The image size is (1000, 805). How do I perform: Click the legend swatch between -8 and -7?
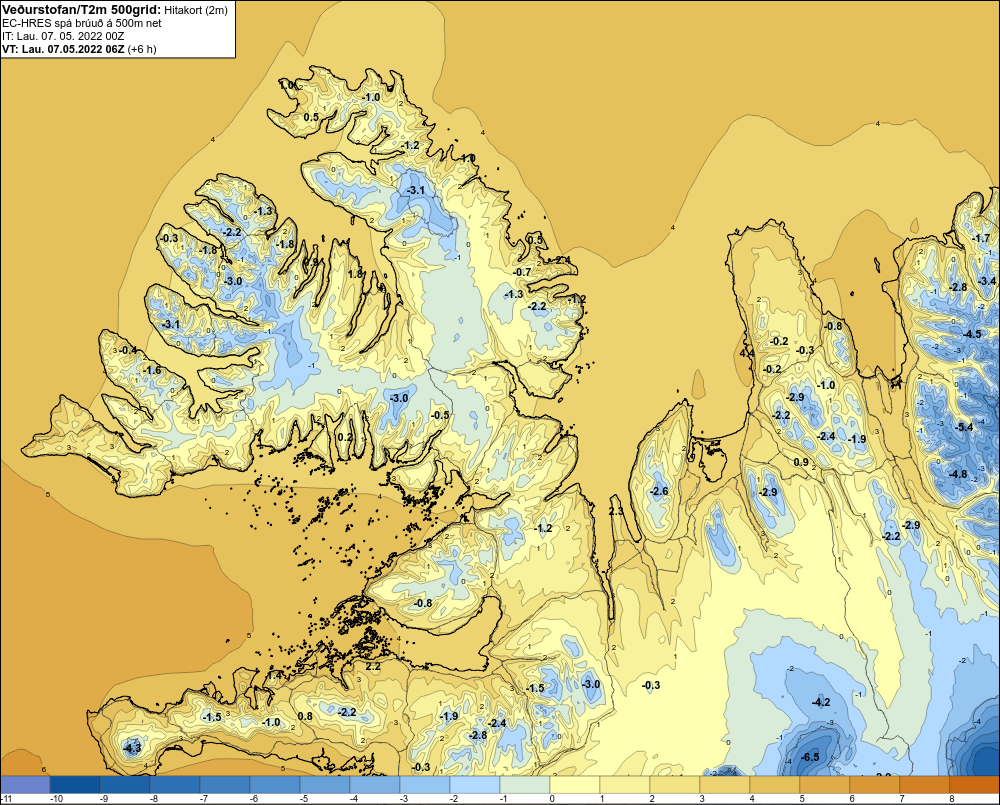(x=175, y=785)
